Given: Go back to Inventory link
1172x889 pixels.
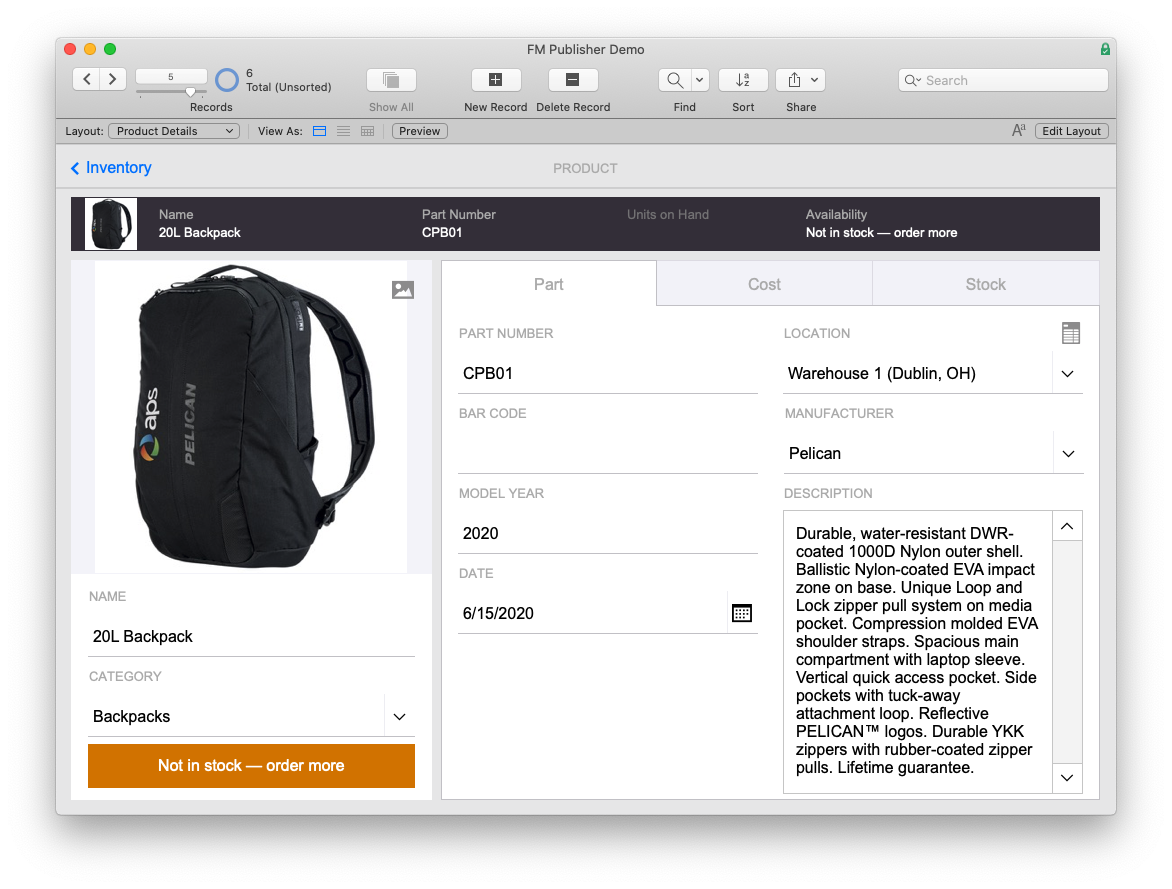Looking at the screenshot, I should pos(111,167).
